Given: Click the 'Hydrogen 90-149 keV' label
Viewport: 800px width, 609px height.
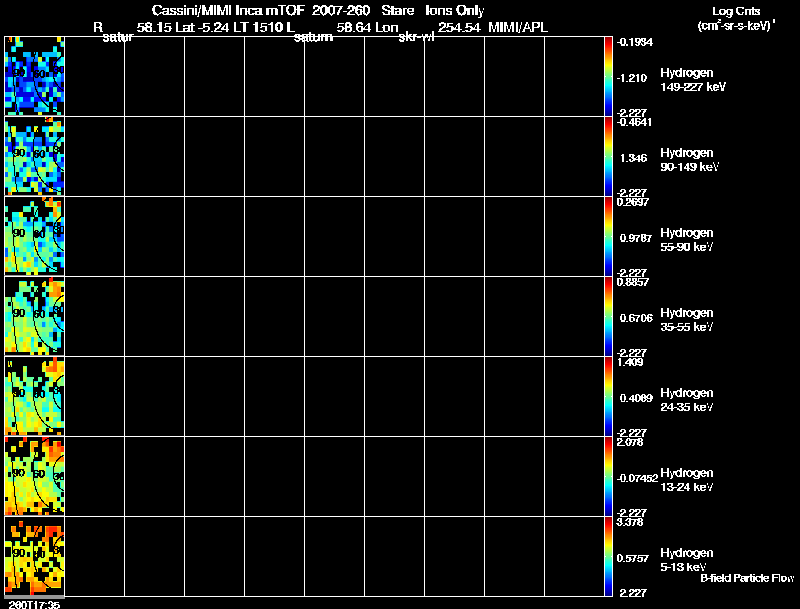Looking at the screenshot, I should point(690,160).
